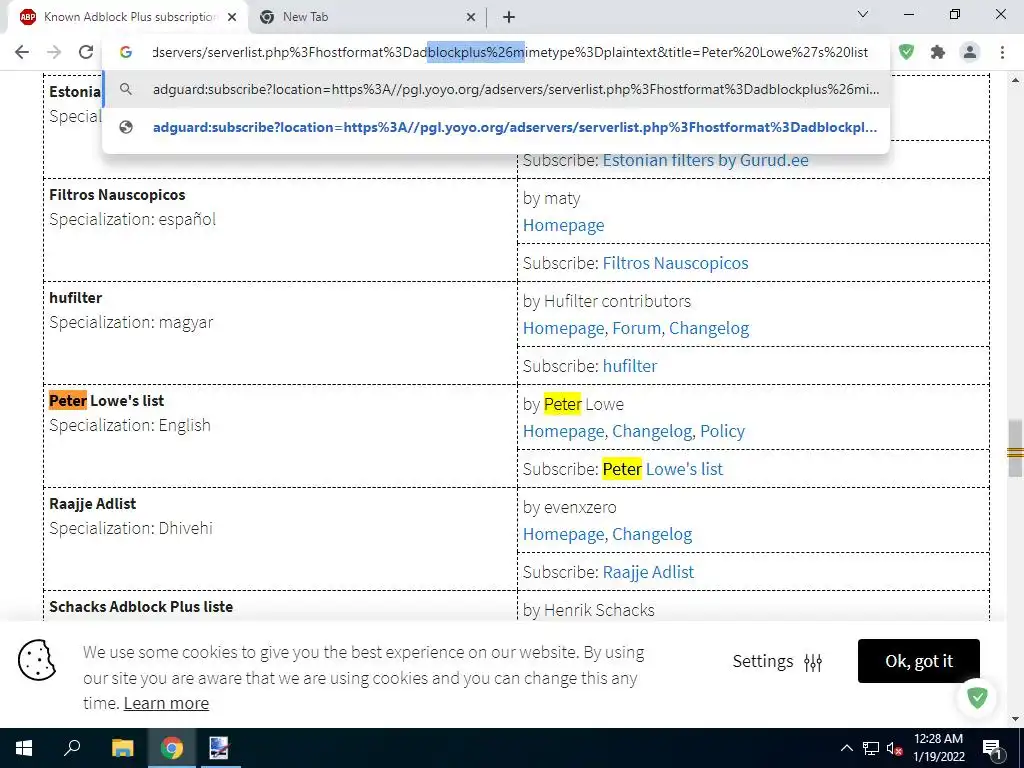Open the taskbar clock and date
The height and width of the screenshot is (768, 1024).
click(x=938, y=748)
